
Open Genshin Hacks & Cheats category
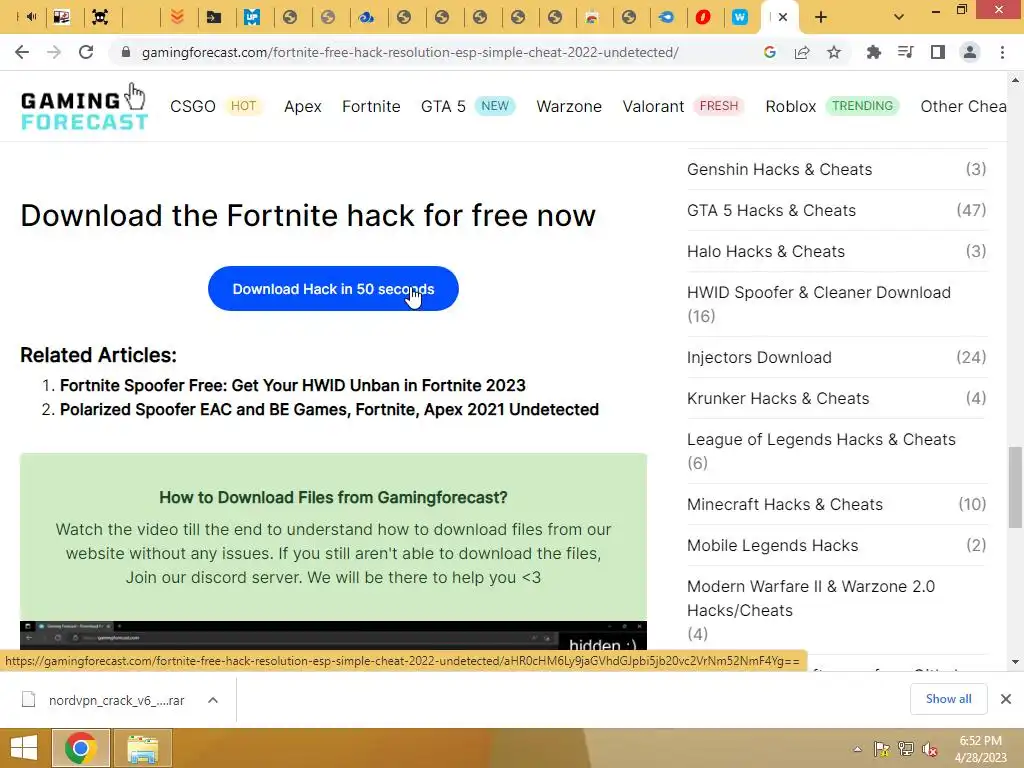(x=779, y=169)
